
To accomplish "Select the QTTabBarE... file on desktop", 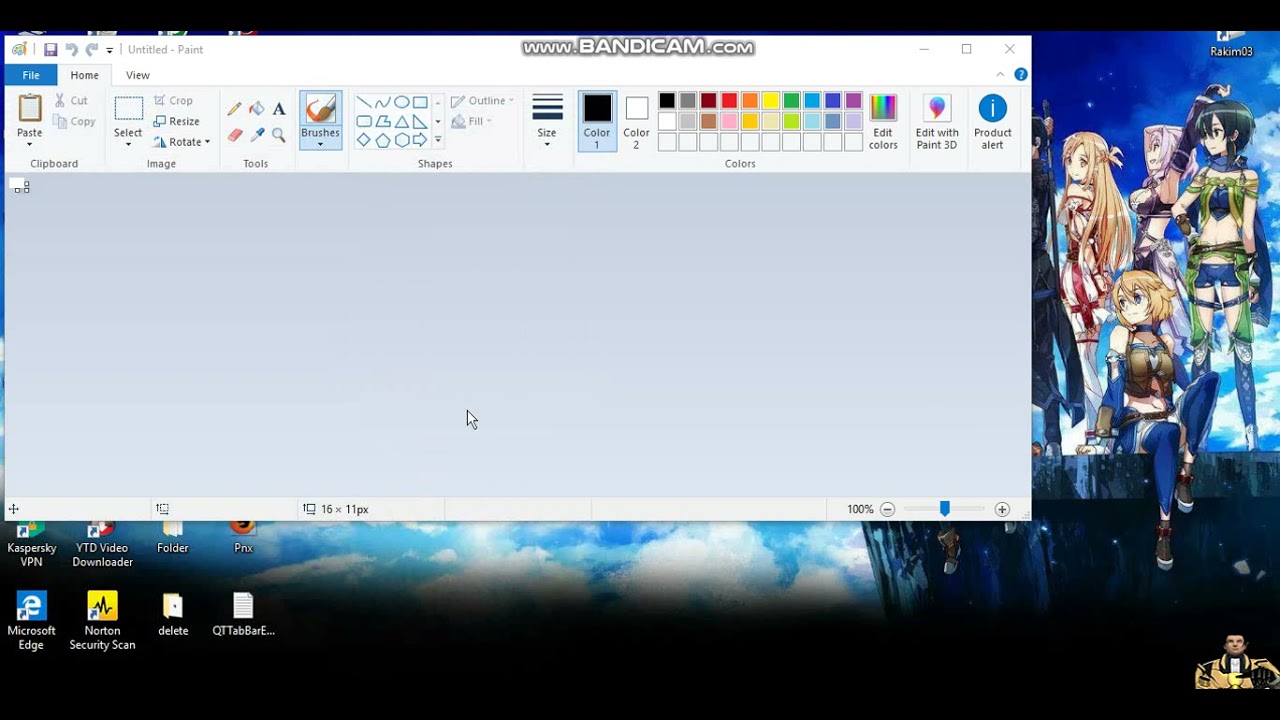I will [243, 615].
